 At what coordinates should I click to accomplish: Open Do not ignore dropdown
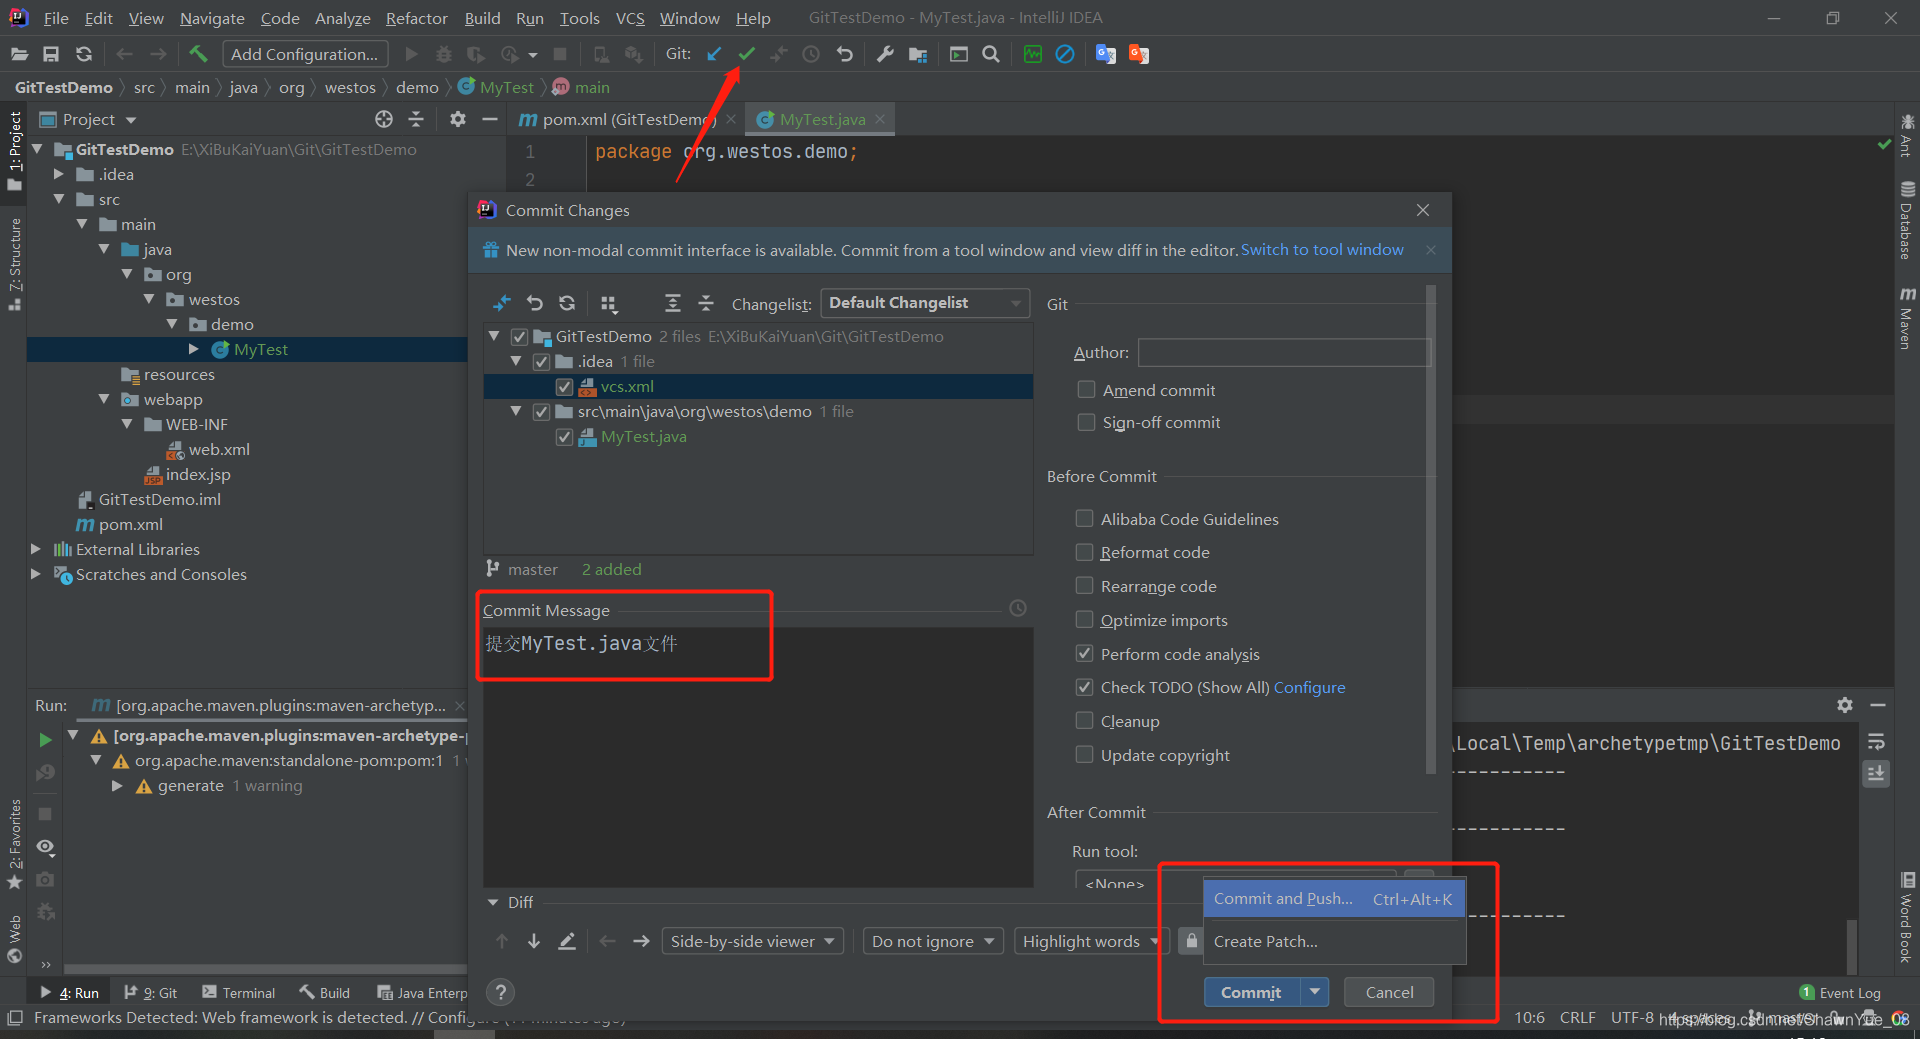pyautogui.click(x=933, y=941)
